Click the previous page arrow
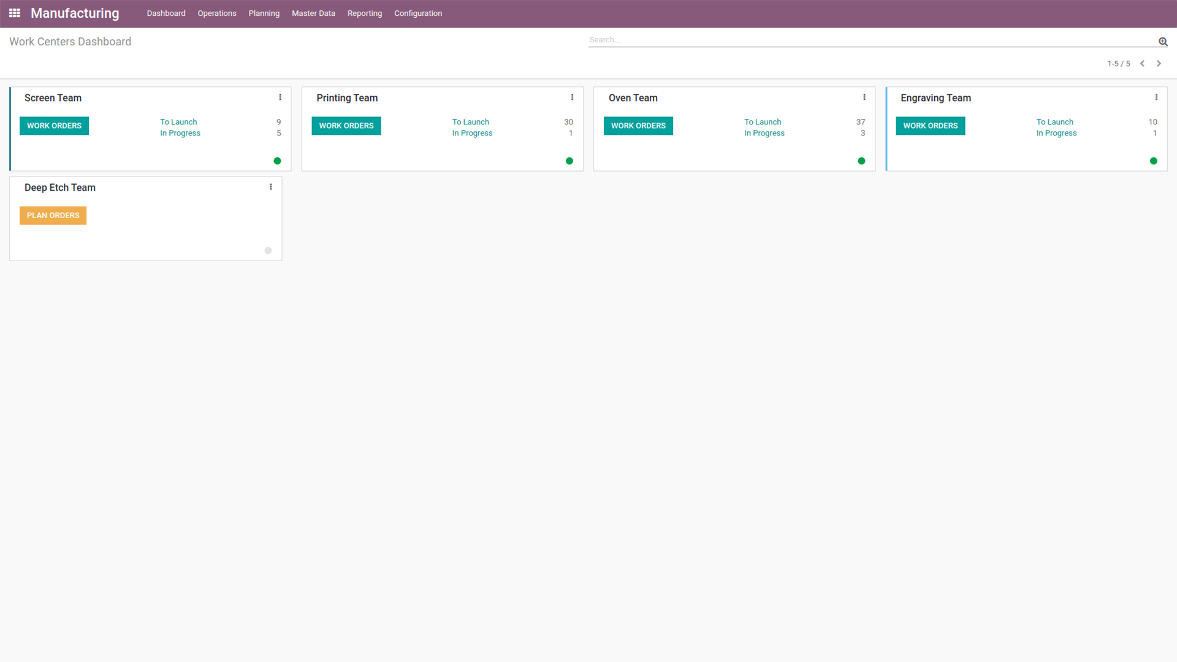 point(1143,62)
